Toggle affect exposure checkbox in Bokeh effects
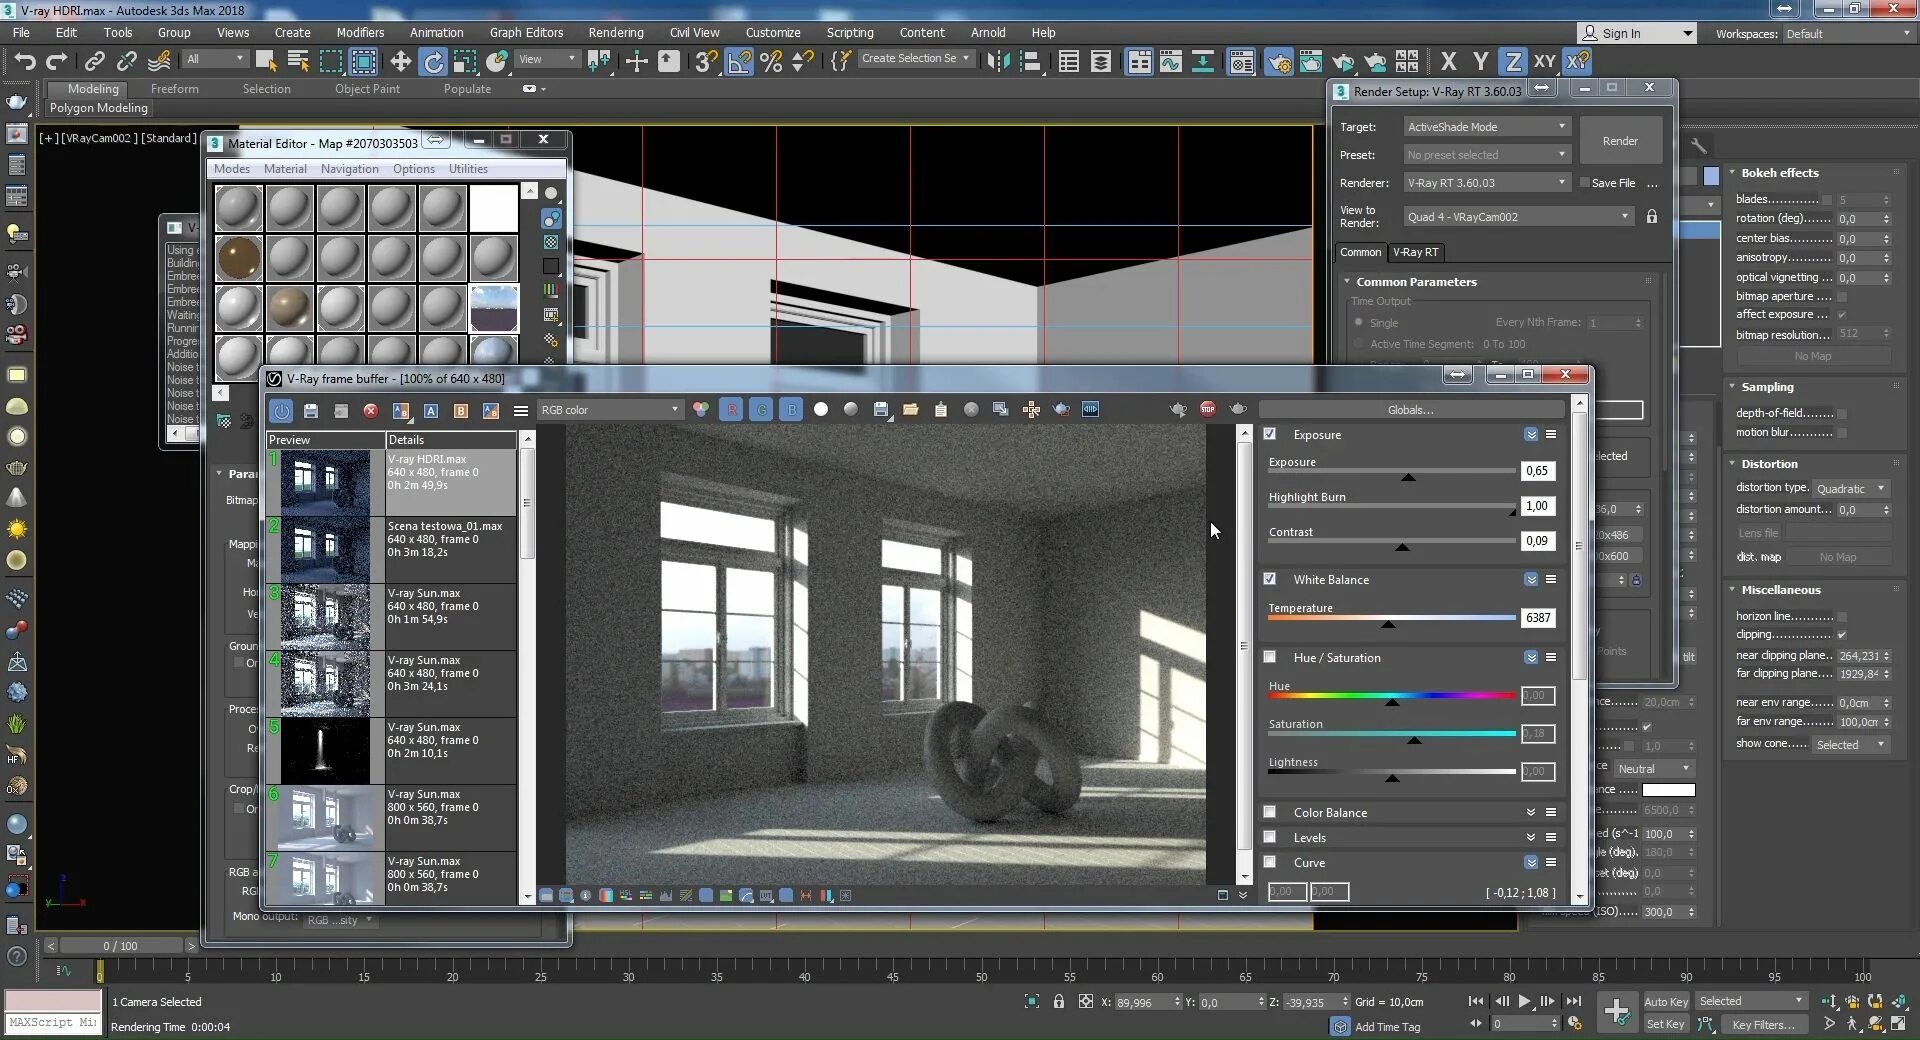The width and height of the screenshot is (1920, 1040). [x=1842, y=315]
